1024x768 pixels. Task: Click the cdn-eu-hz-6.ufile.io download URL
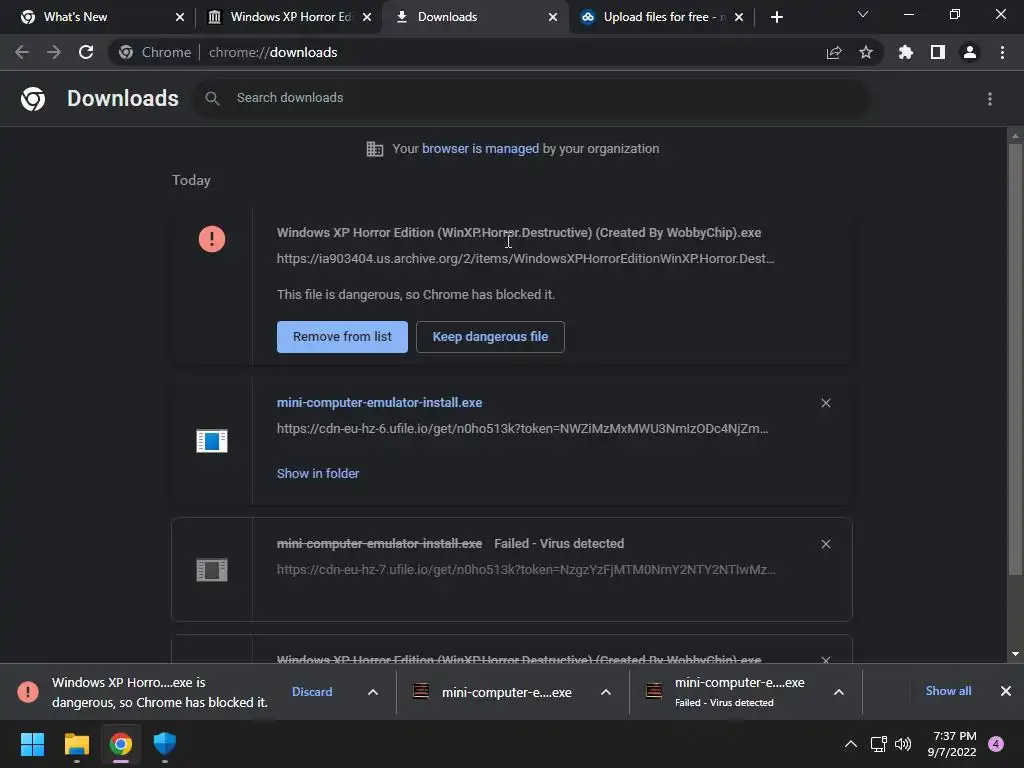pyautogui.click(x=522, y=429)
